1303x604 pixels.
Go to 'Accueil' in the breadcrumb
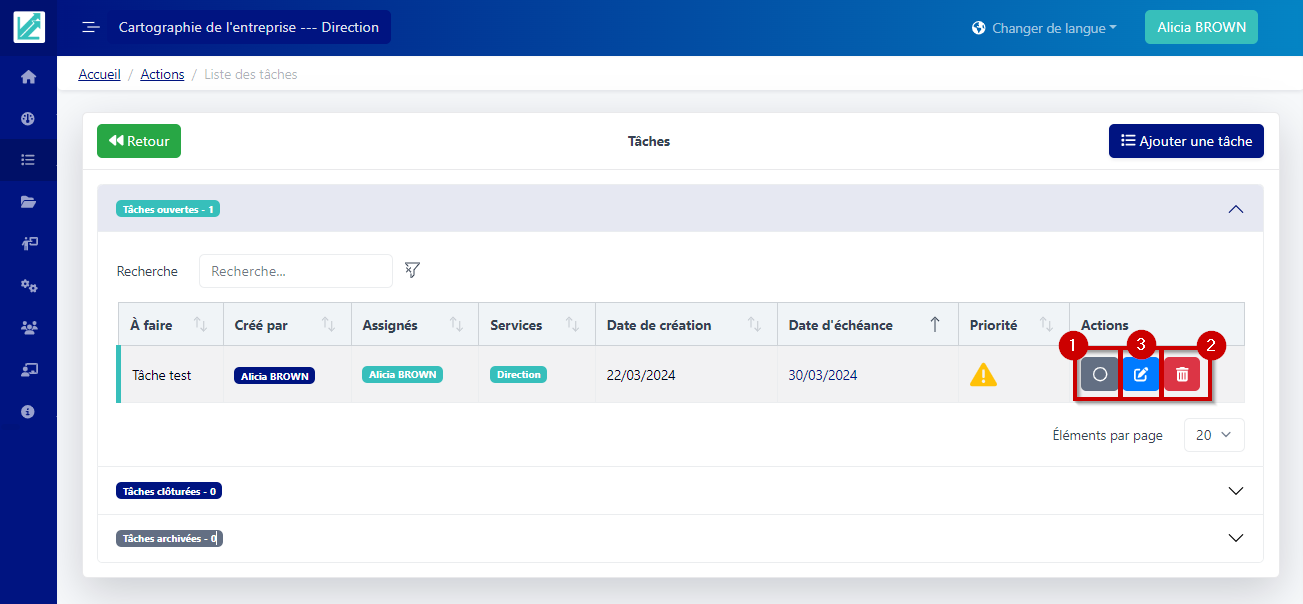[99, 74]
